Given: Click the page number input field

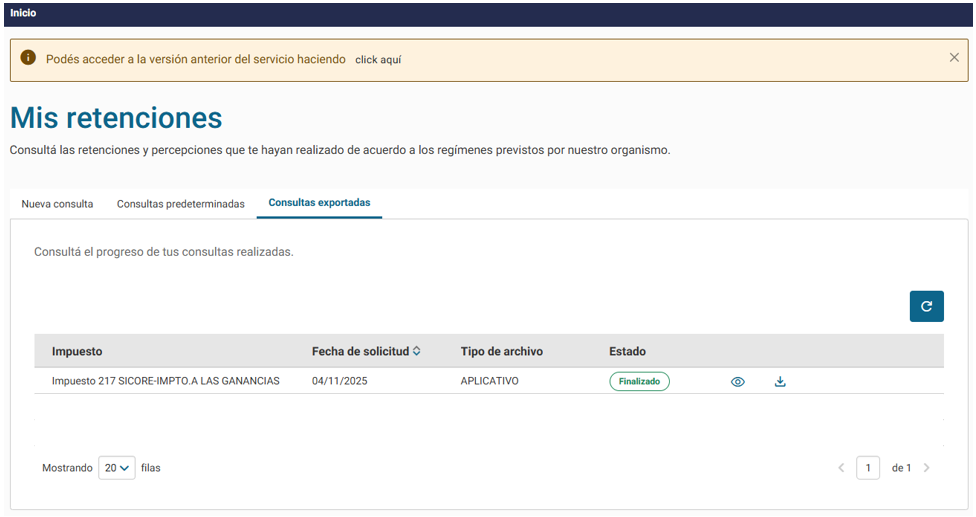Looking at the screenshot, I should pos(868,468).
